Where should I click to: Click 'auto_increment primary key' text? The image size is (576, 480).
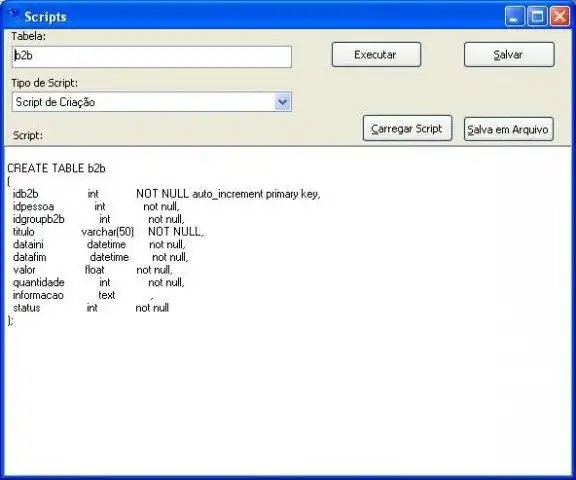pyautogui.click(x=256, y=194)
